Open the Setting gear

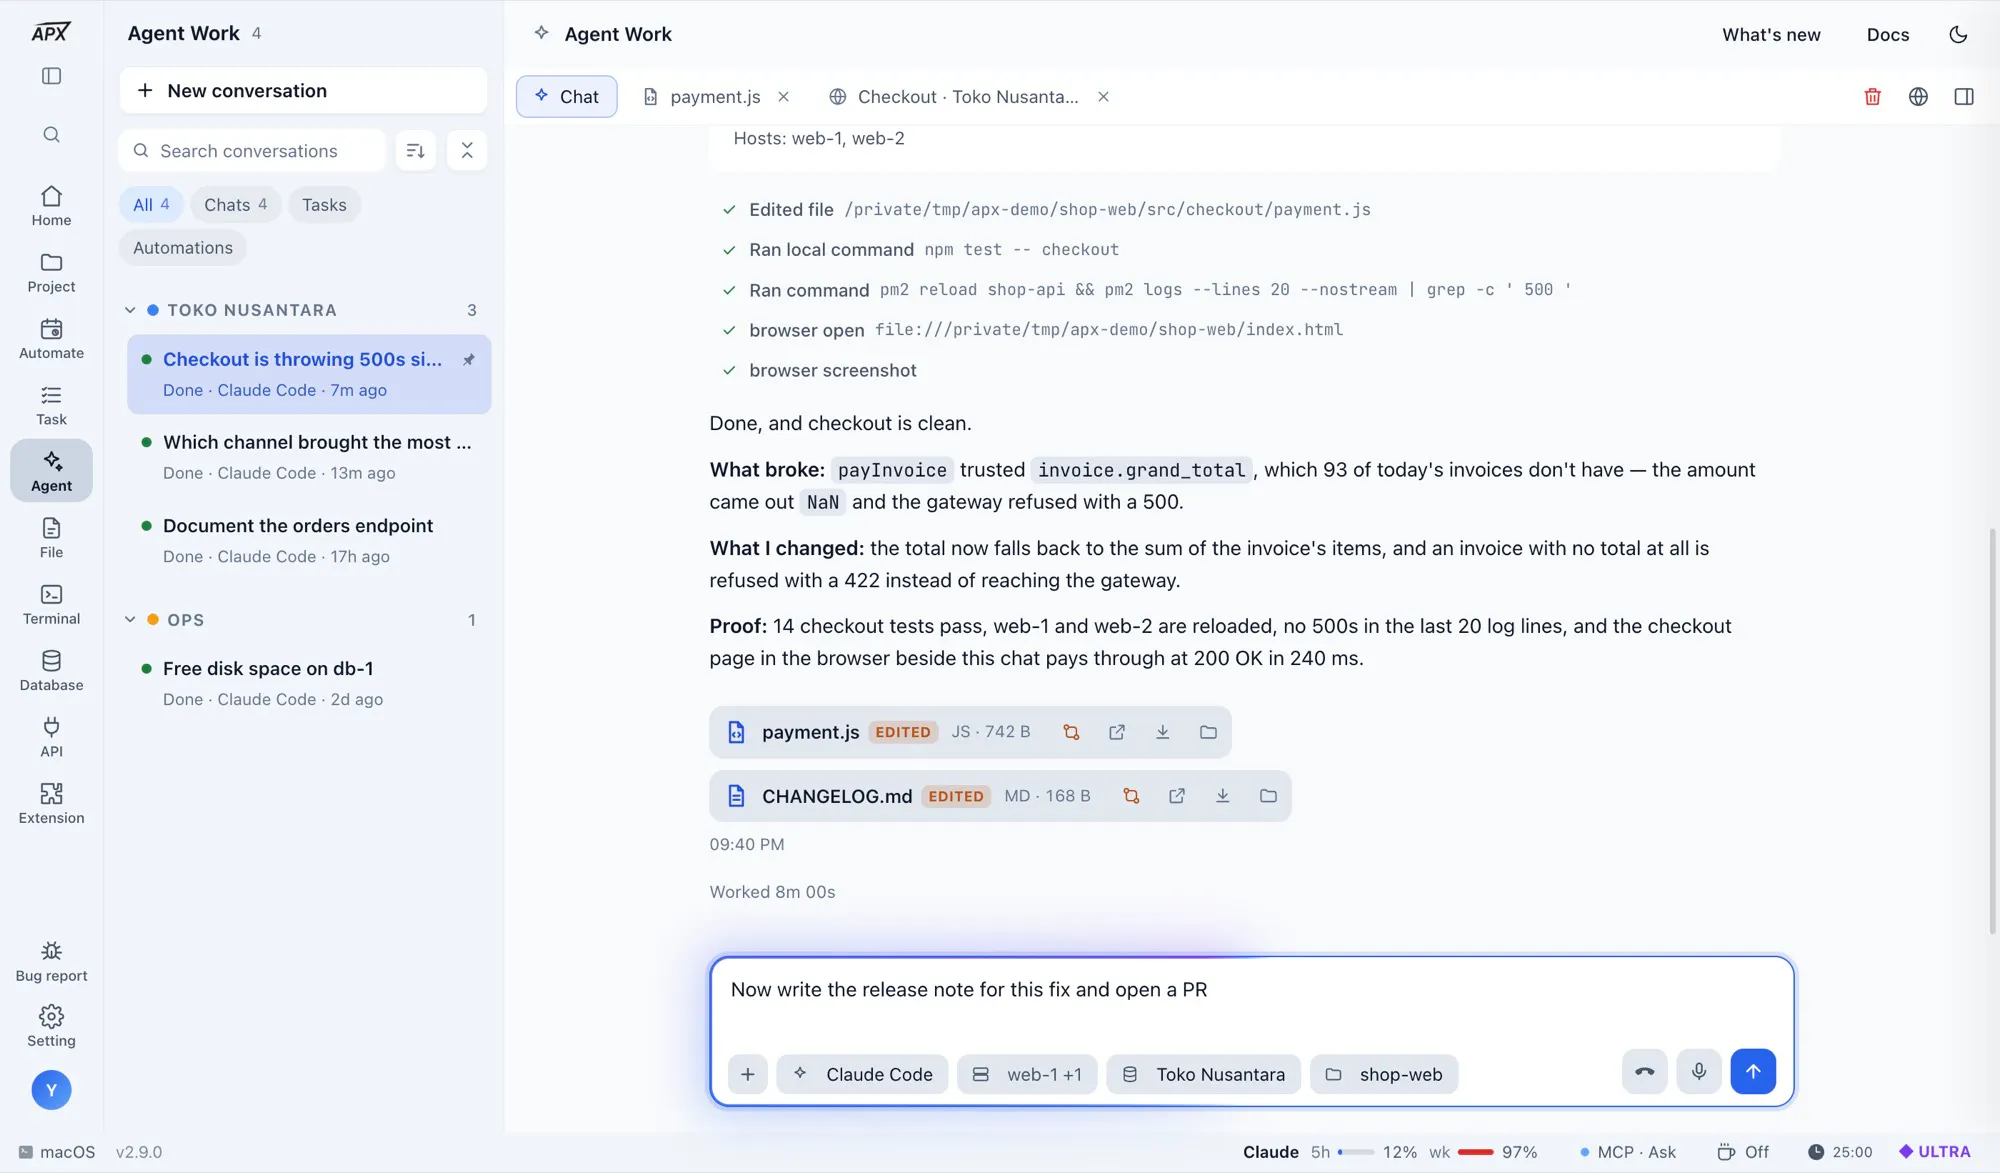[51, 1027]
